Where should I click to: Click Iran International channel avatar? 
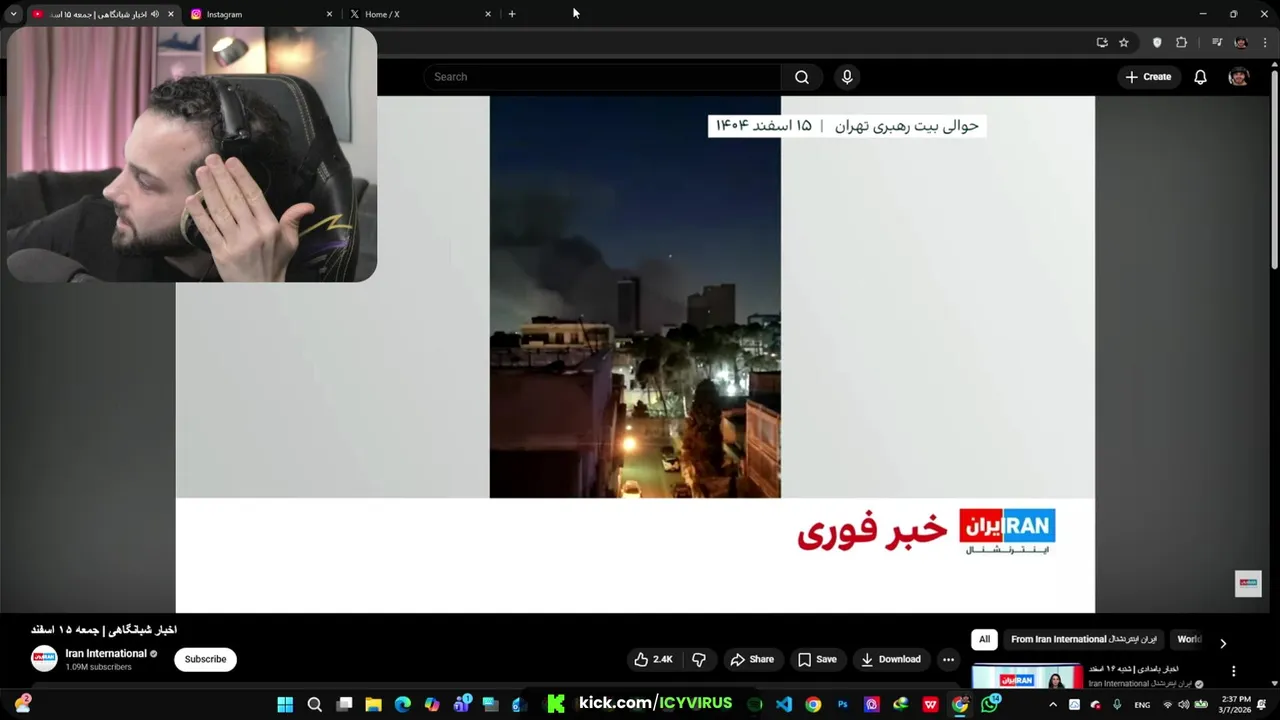44,658
